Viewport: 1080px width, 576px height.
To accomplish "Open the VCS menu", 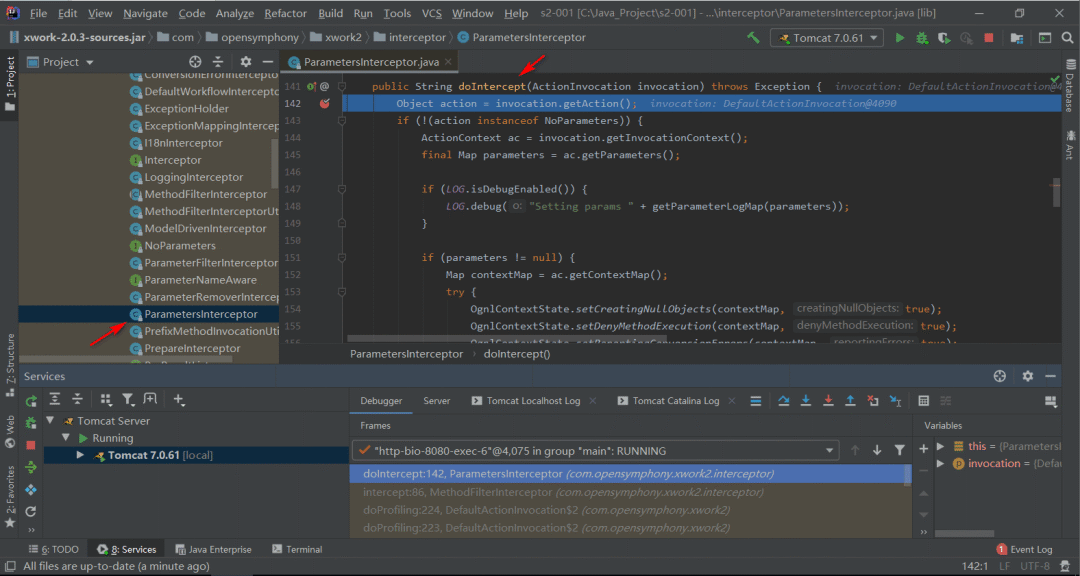I will pyautogui.click(x=432, y=13).
